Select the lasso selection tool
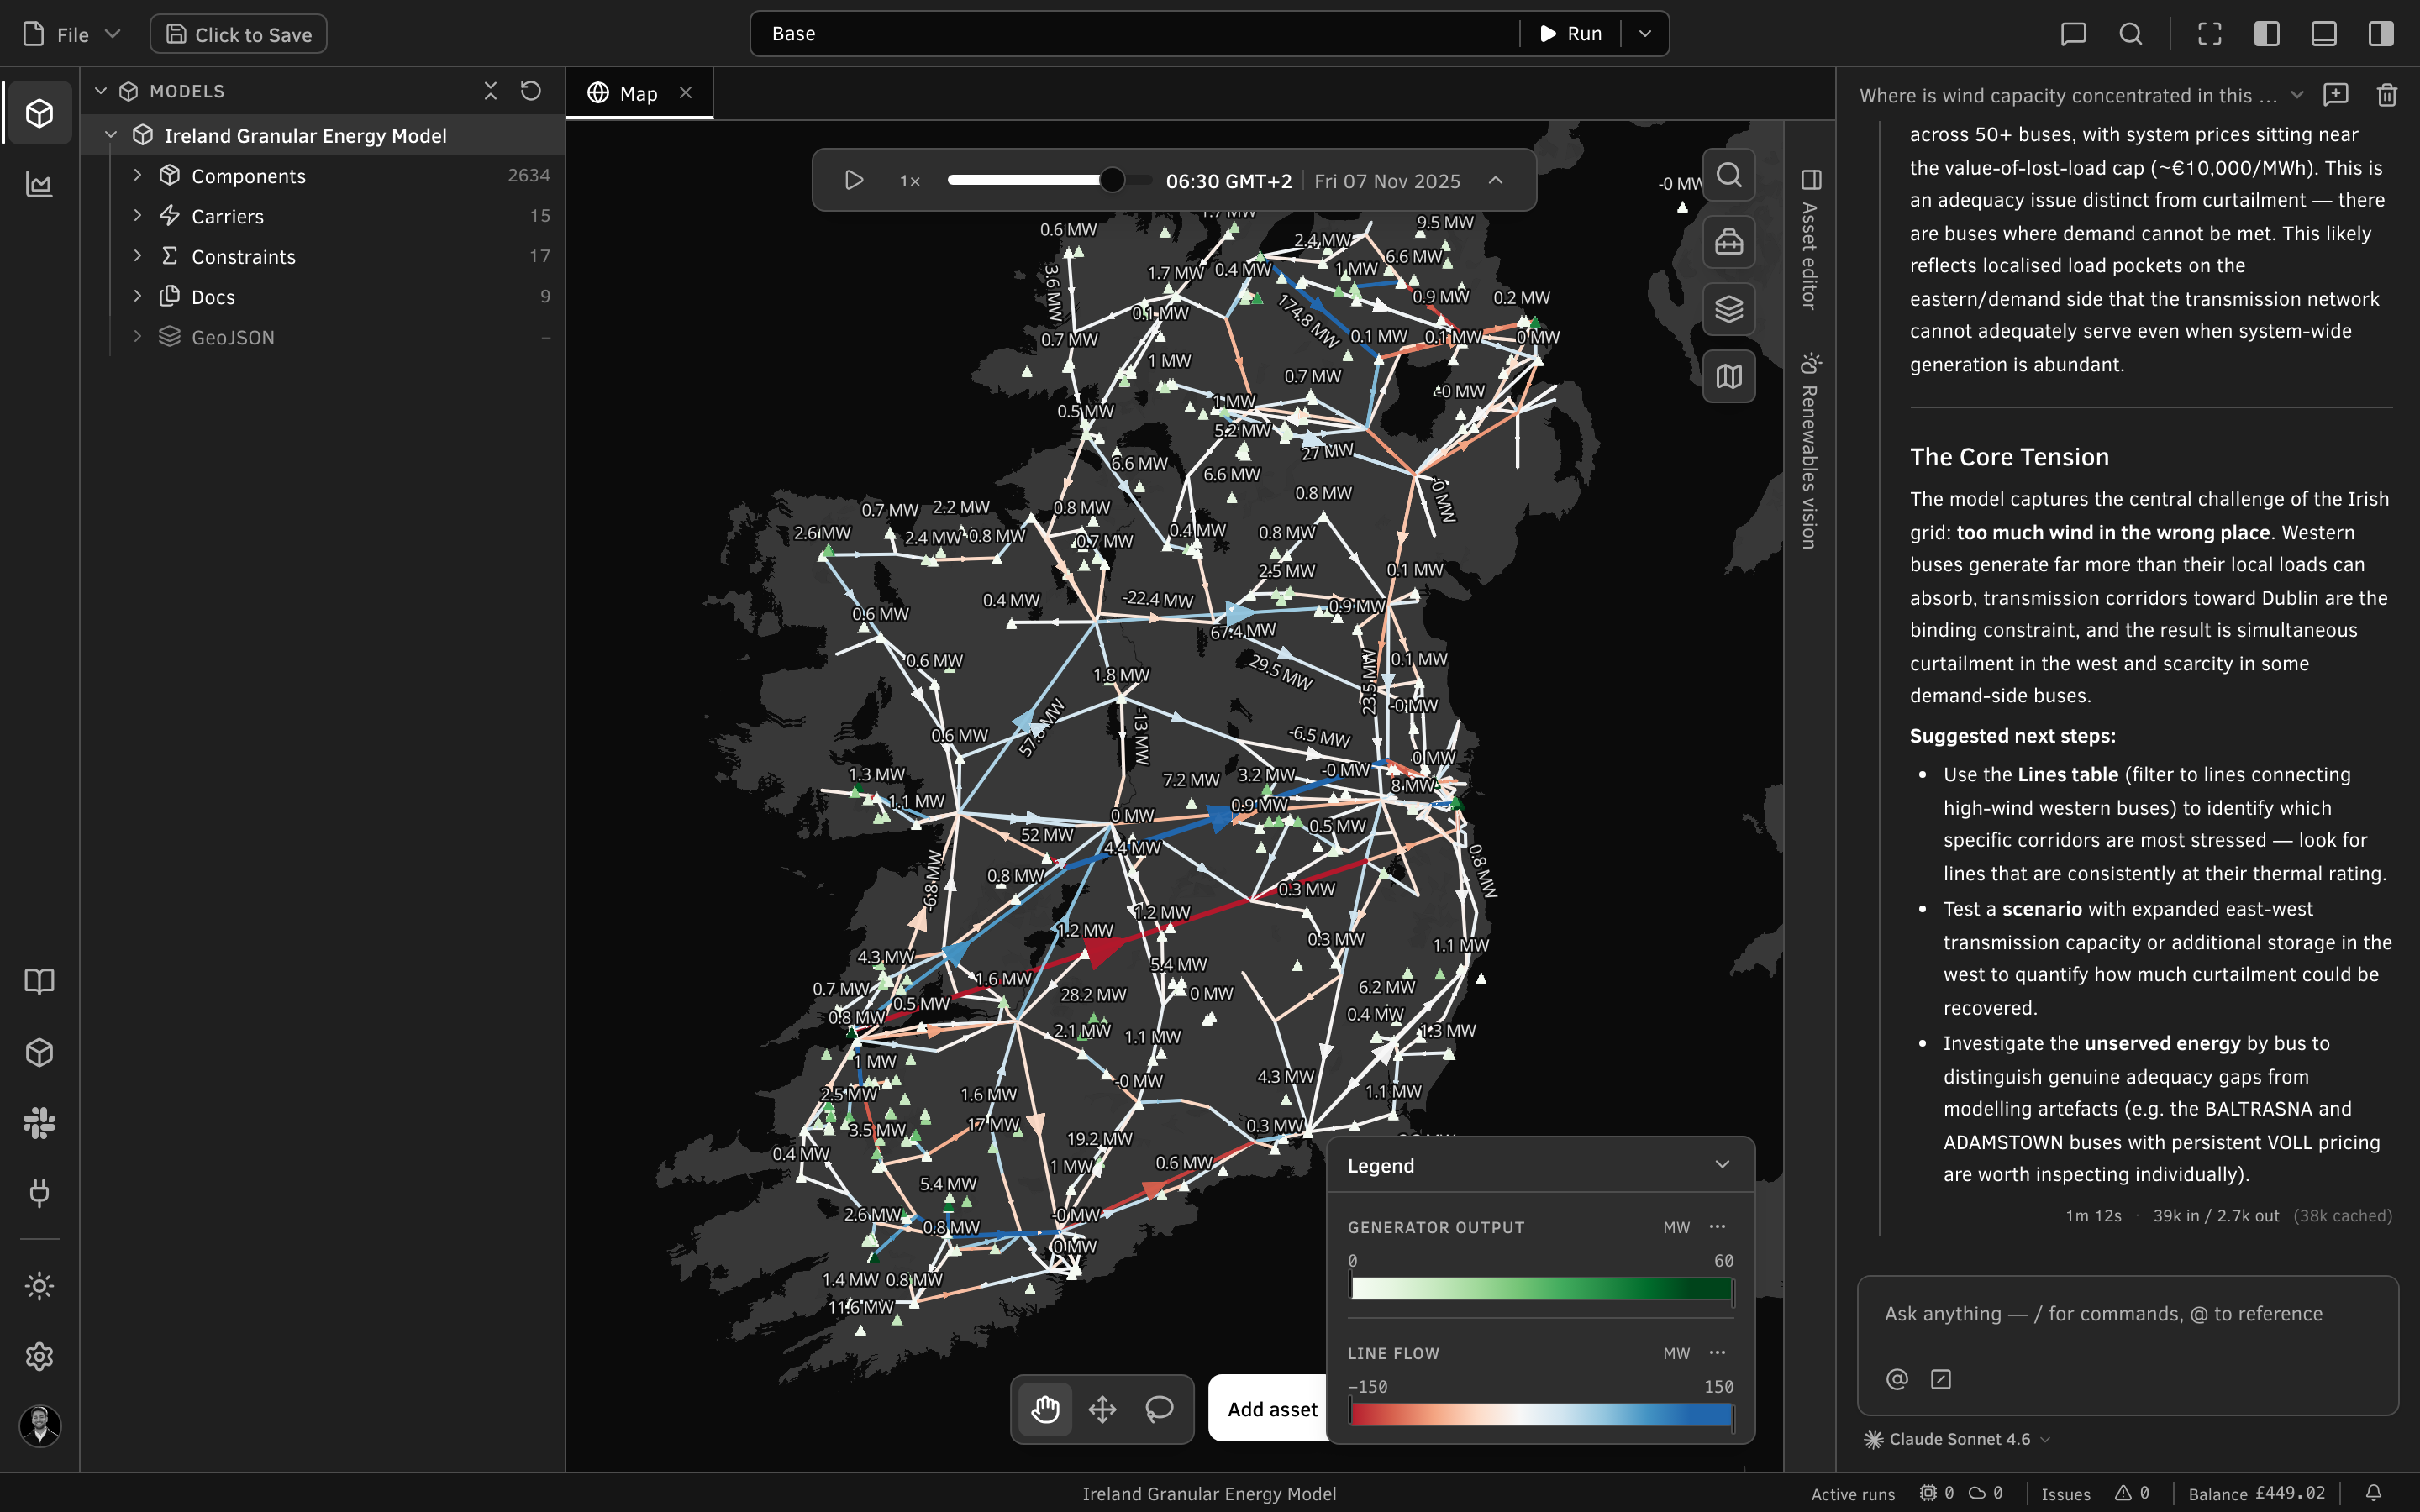 [x=1159, y=1409]
